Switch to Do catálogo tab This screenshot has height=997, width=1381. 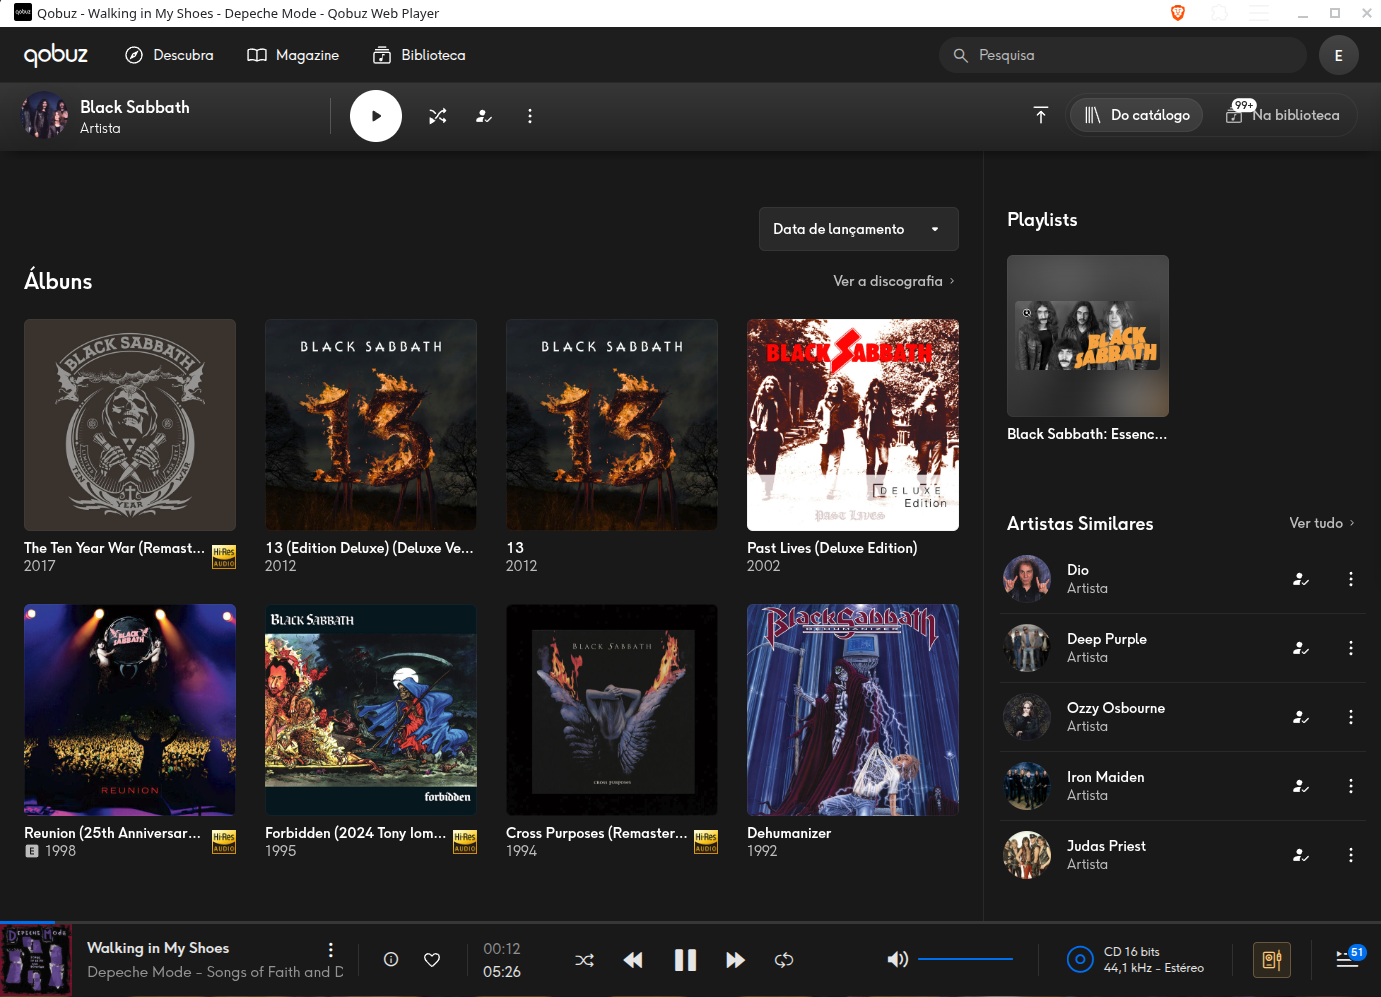click(1137, 115)
